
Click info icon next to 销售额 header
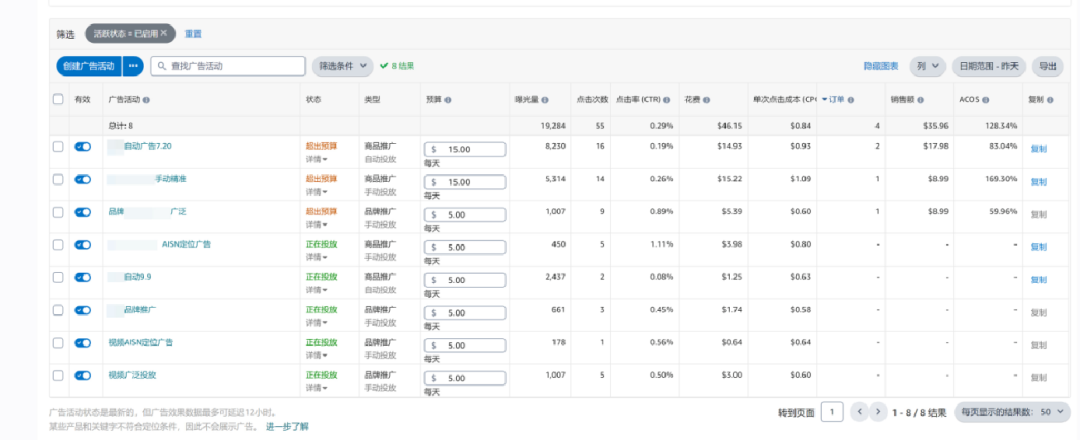coord(921,100)
